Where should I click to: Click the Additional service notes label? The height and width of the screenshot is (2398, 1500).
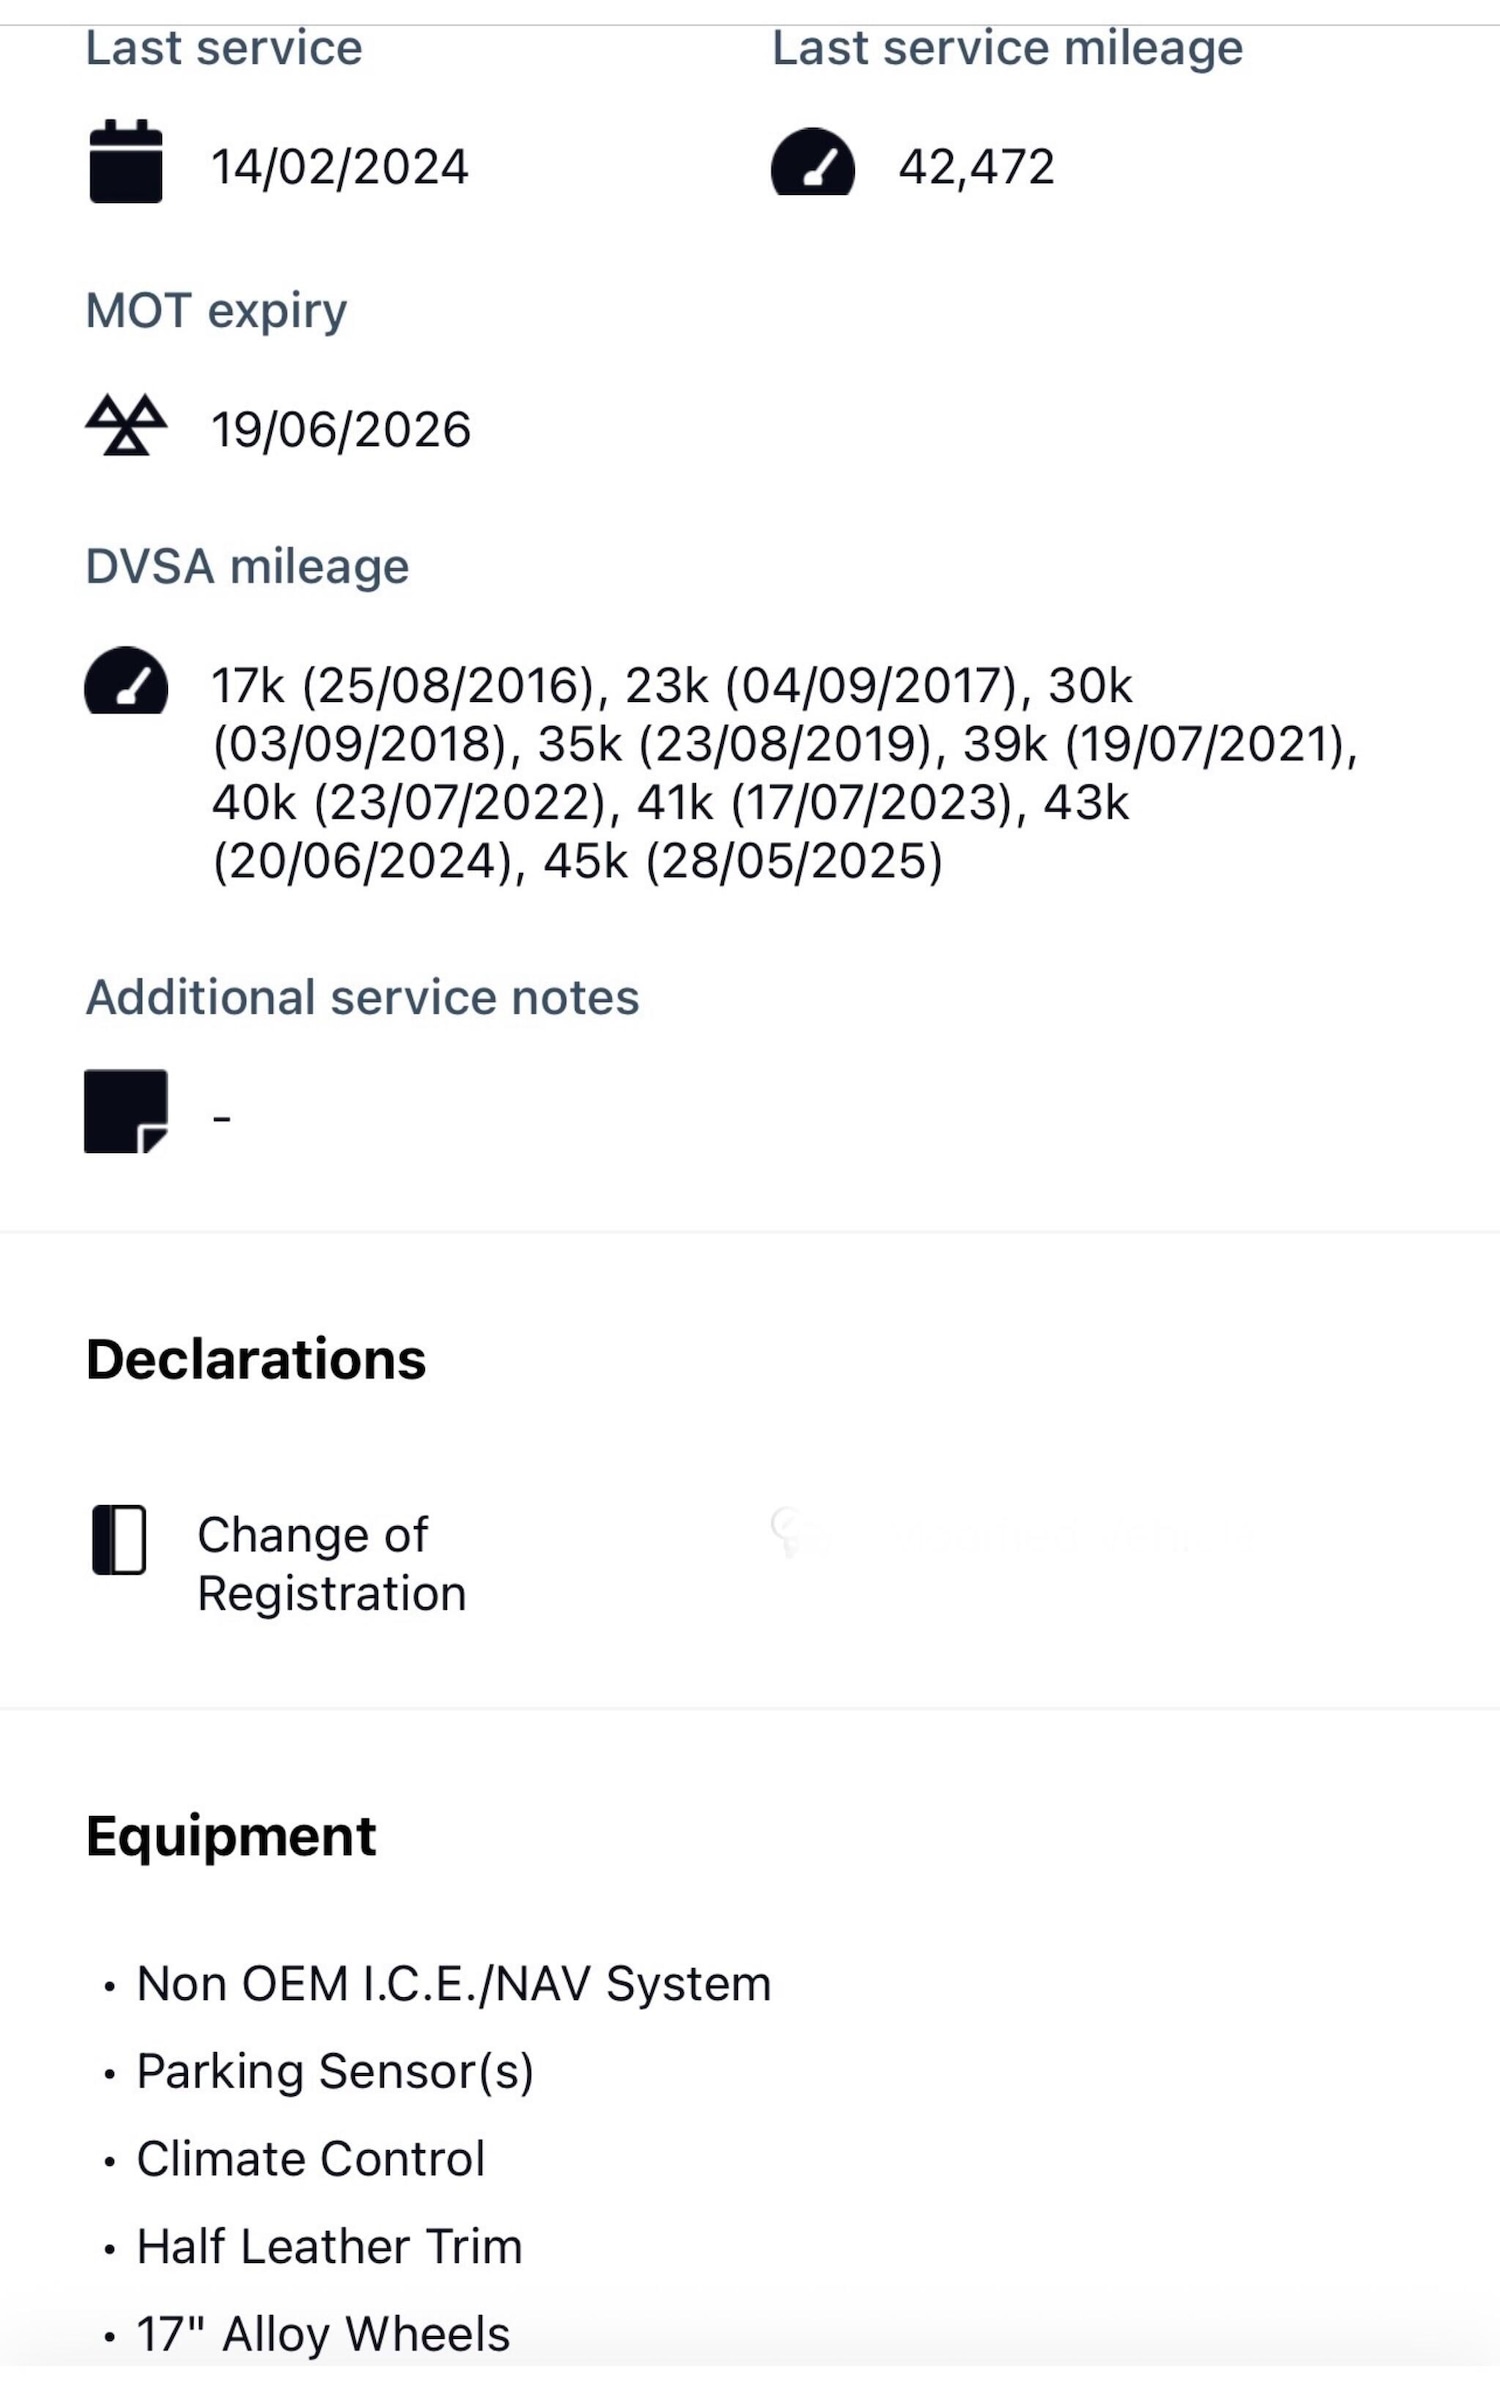pyautogui.click(x=362, y=997)
